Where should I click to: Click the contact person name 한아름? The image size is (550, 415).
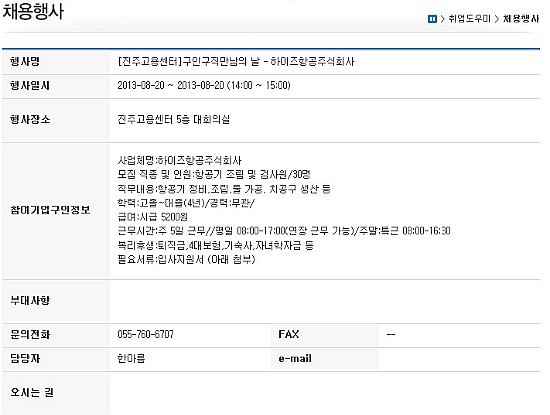[131, 359]
